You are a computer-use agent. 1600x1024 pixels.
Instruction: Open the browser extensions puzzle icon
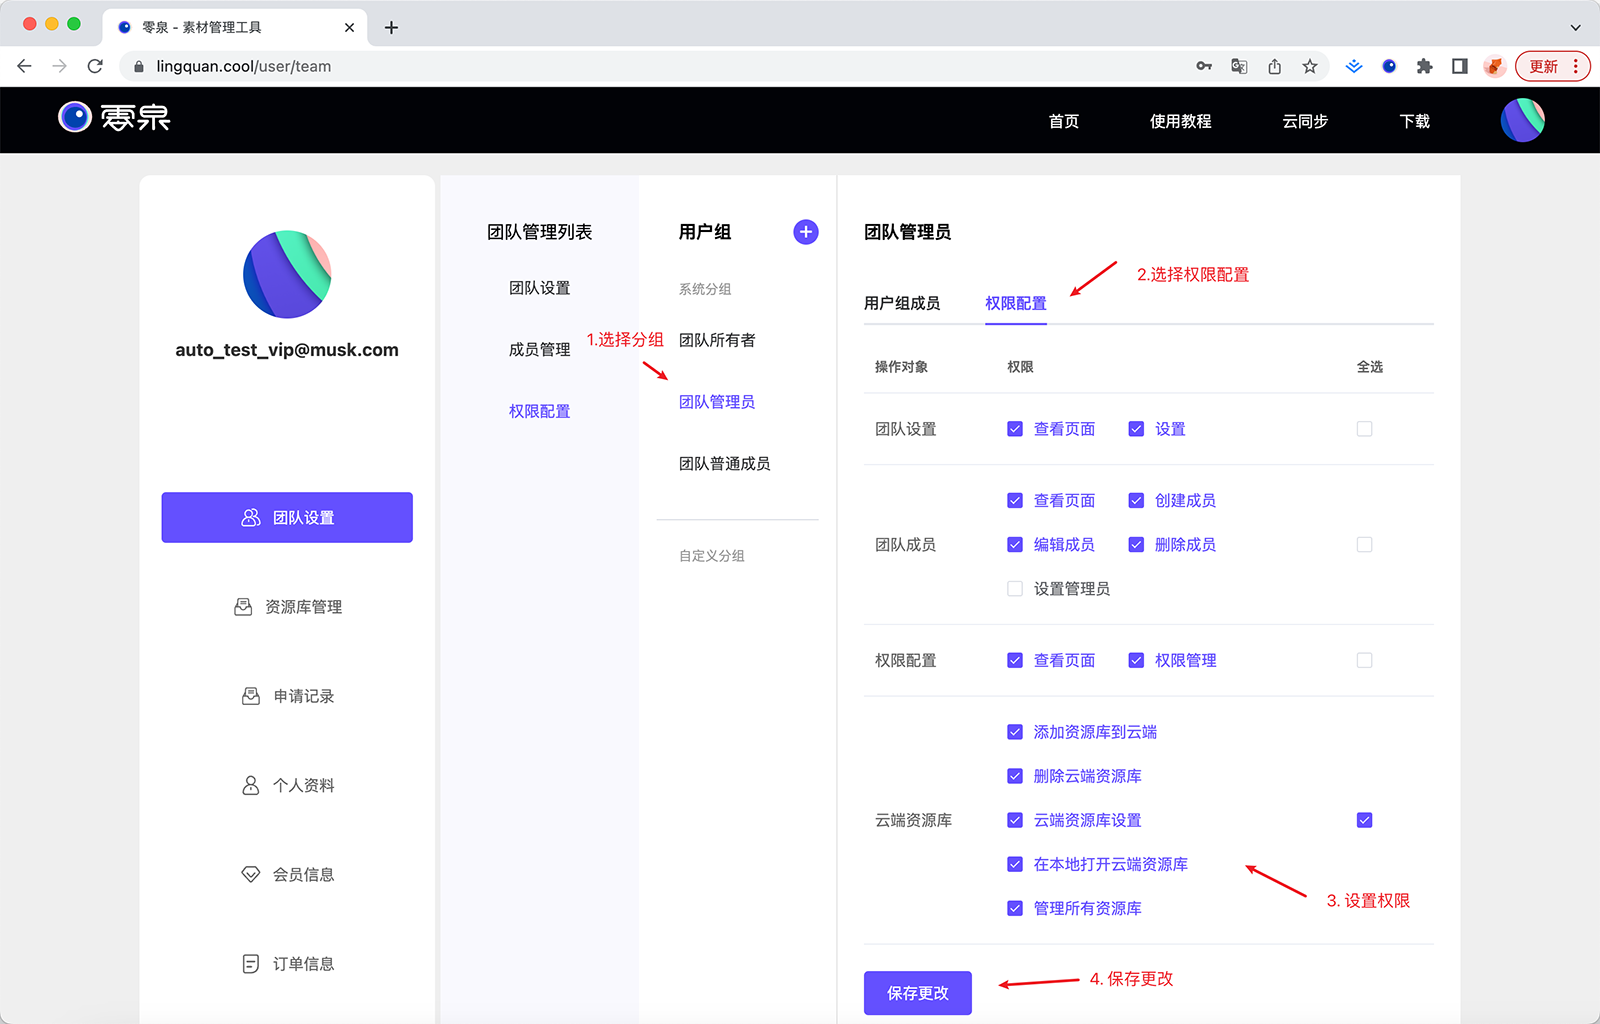pyautogui.click(x=1424, y=67)
